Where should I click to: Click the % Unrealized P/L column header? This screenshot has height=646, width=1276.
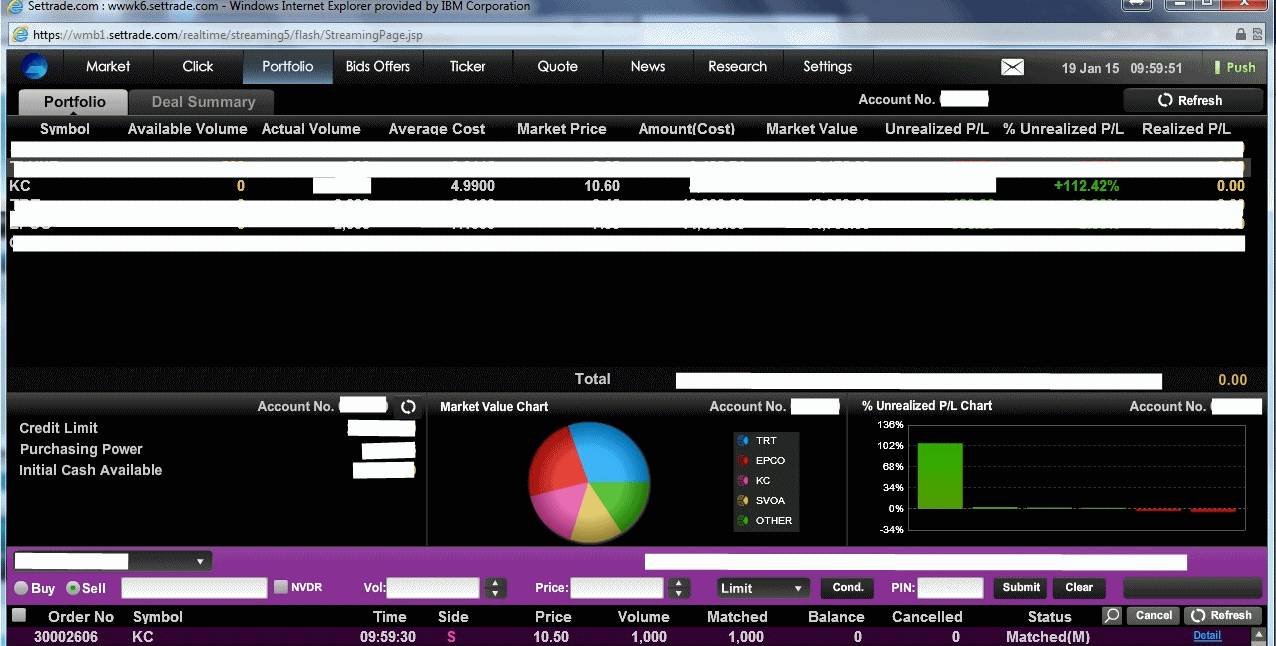click(1063, 129)
